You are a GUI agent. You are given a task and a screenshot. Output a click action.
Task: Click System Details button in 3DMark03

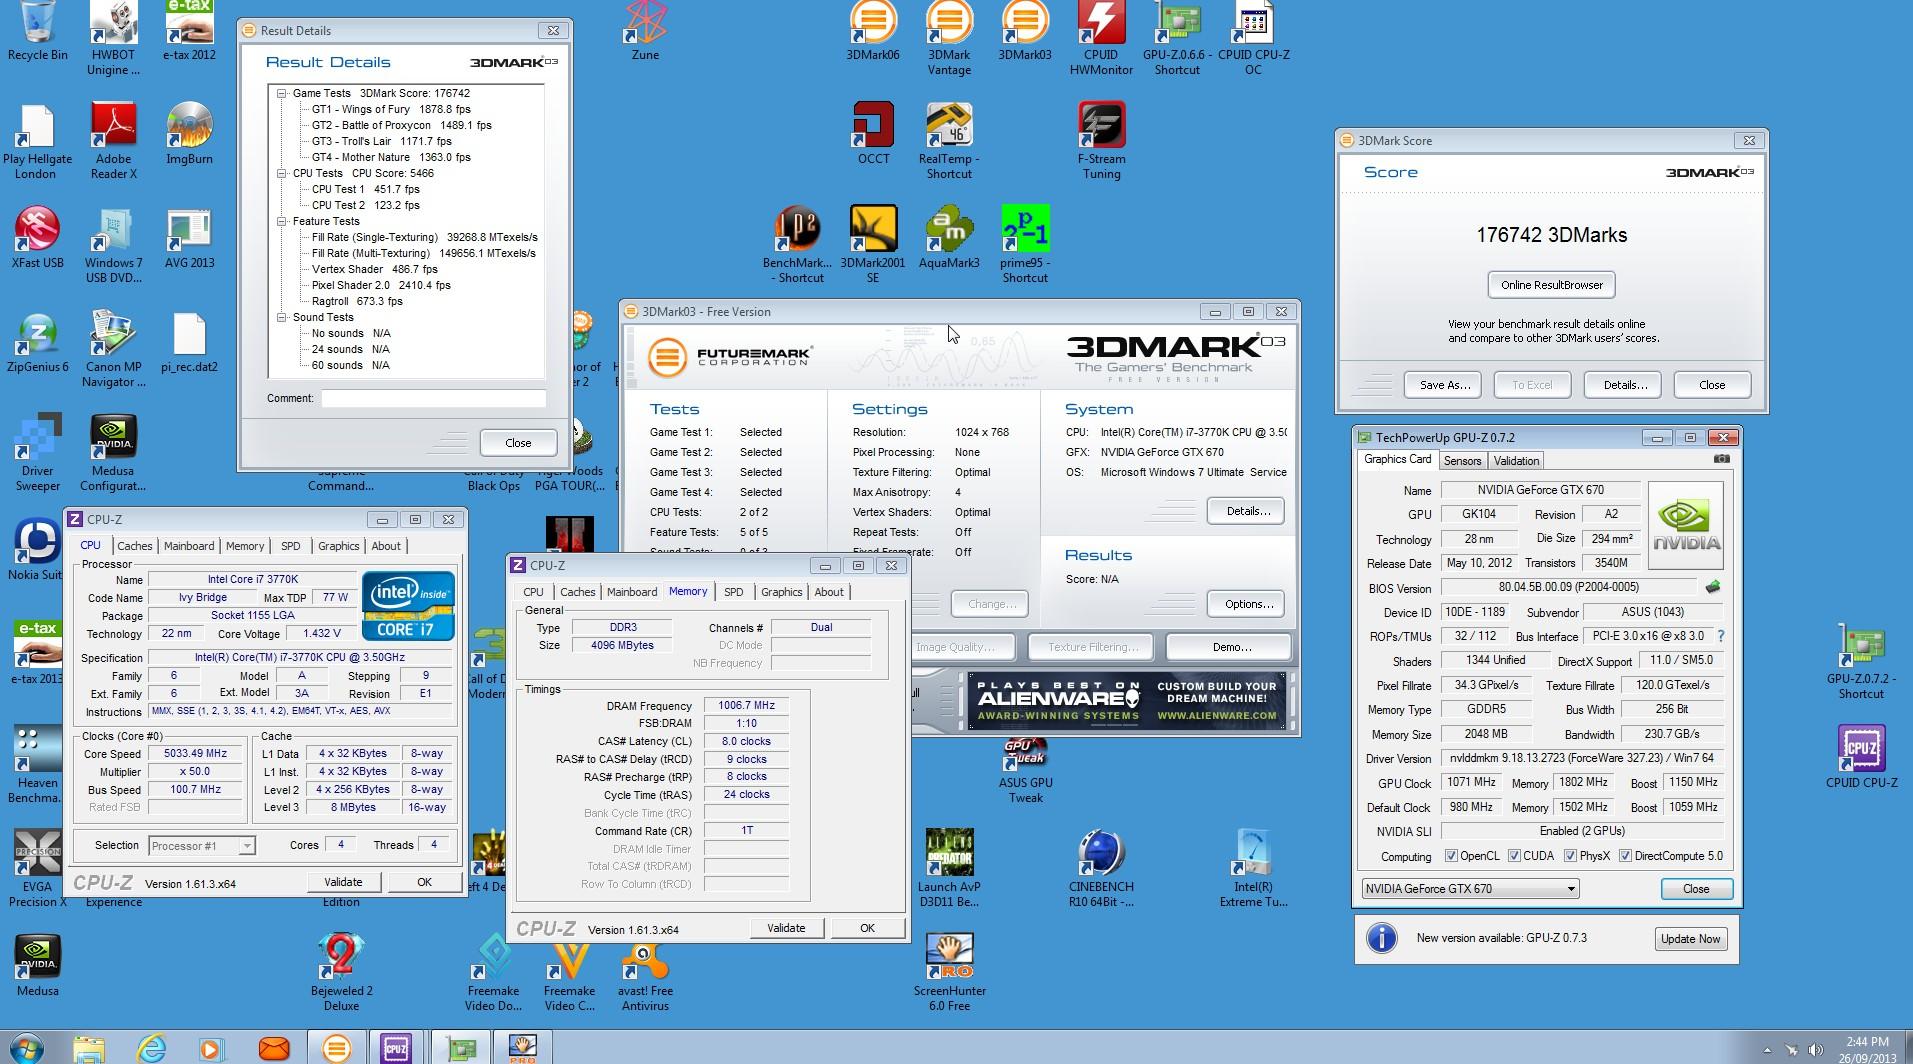pos(1247,511)
